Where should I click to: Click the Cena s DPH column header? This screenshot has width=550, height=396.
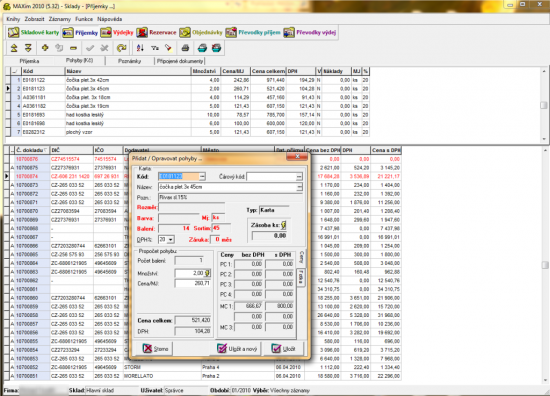pos(386,150)
